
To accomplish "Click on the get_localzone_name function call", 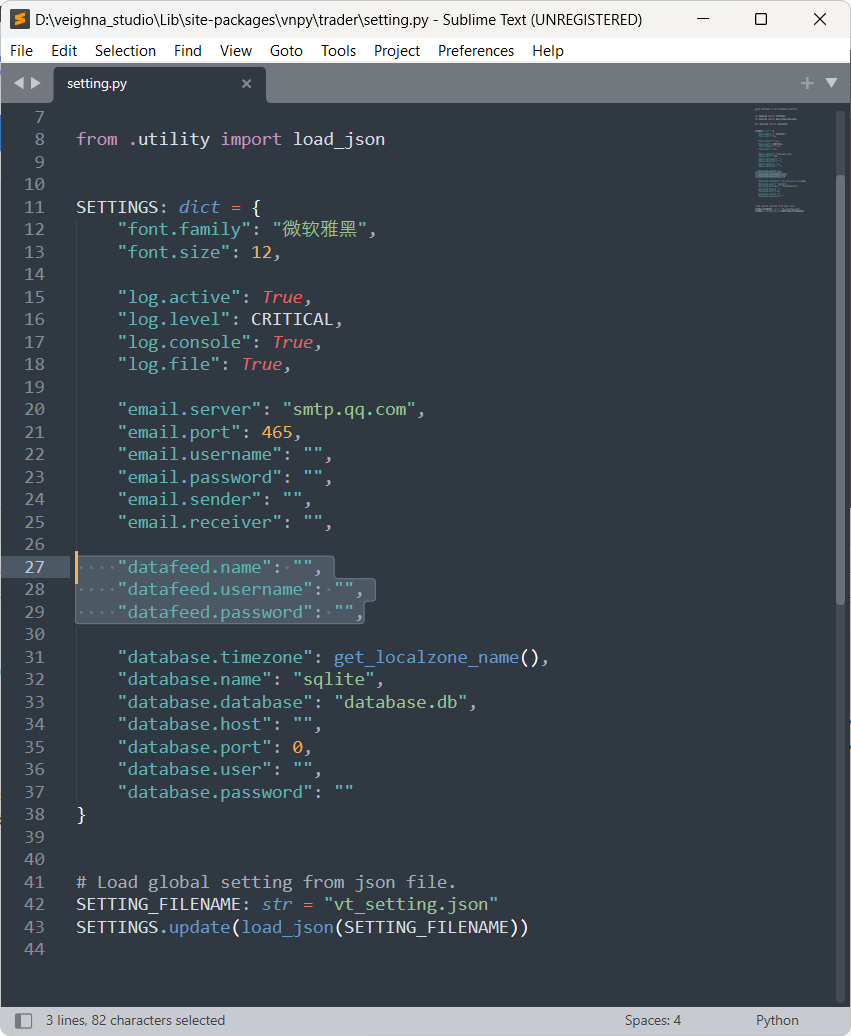I will point(426,657).
